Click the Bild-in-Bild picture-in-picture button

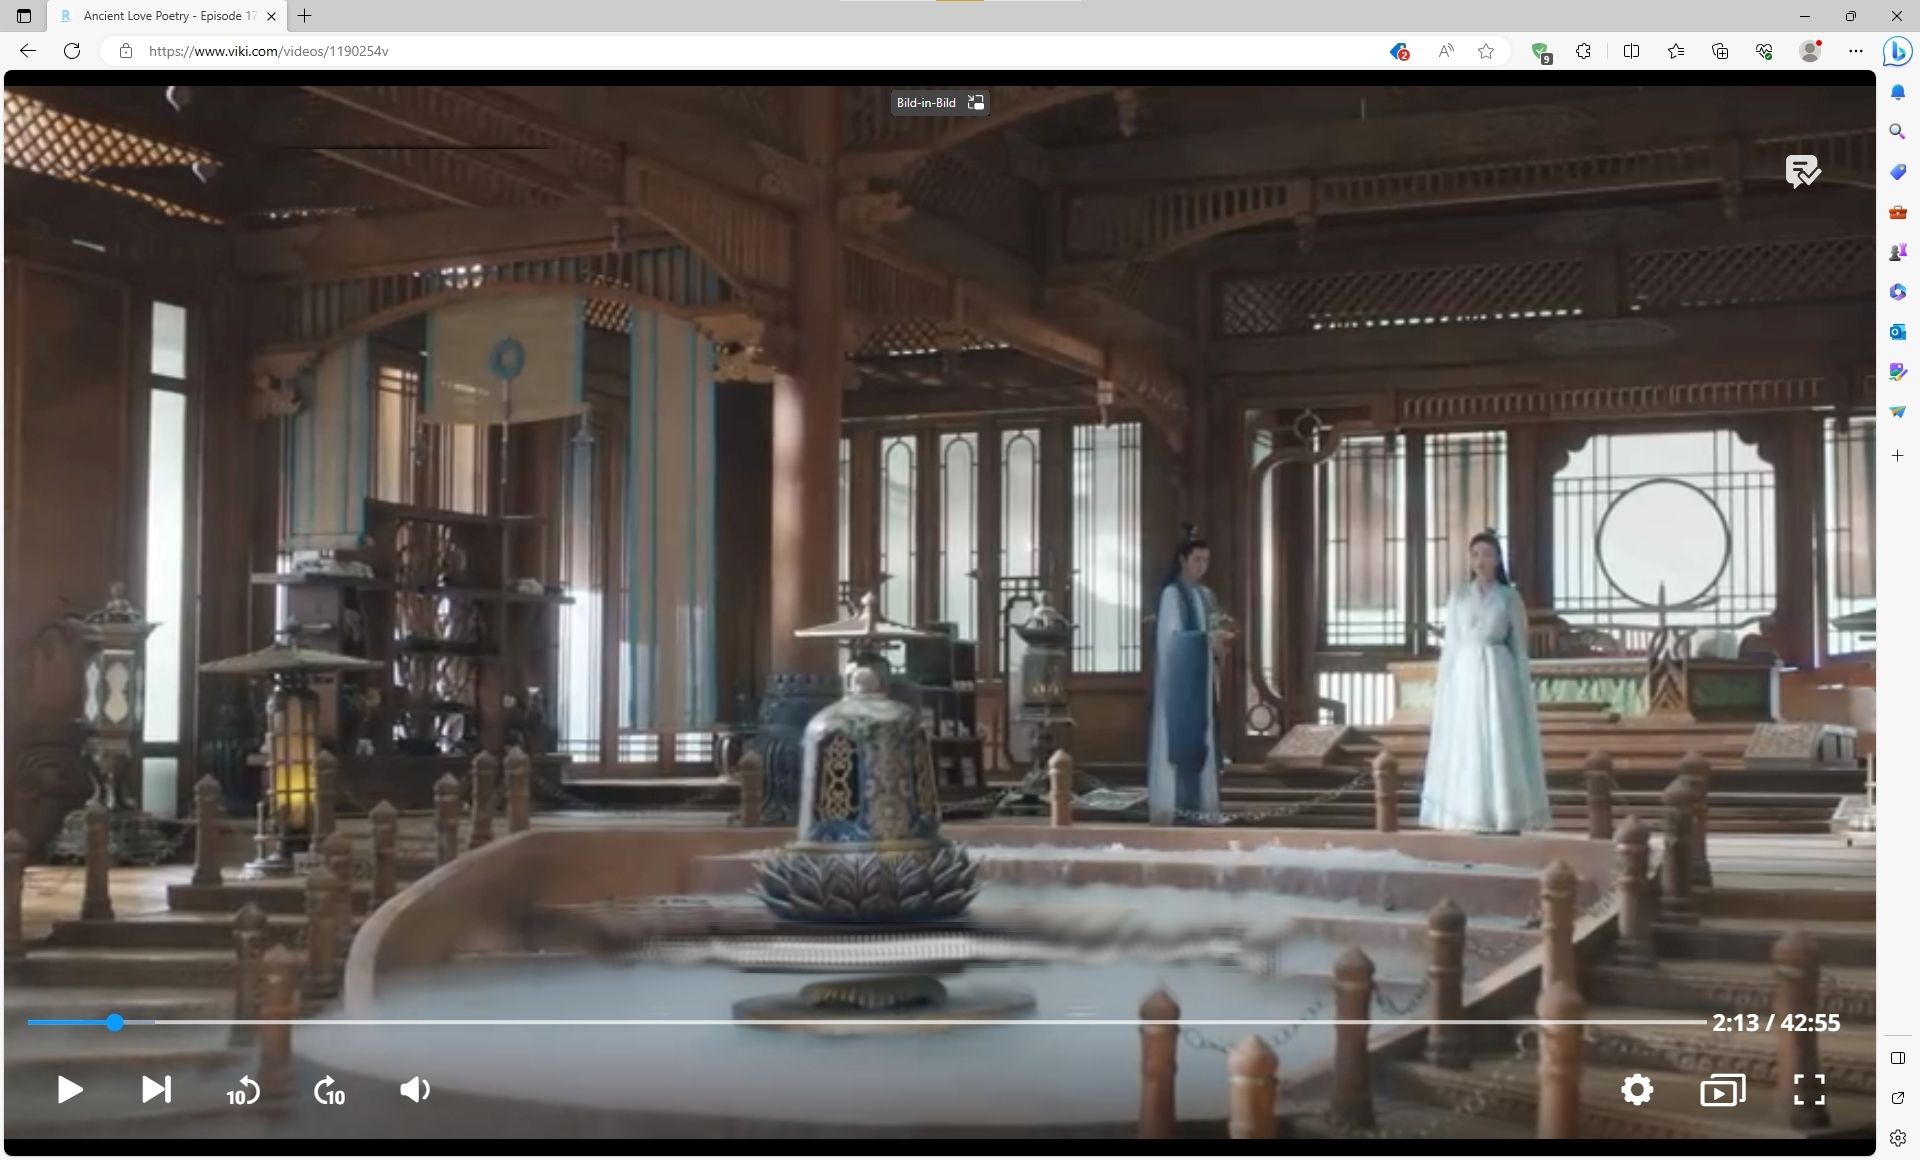(939, 103)
